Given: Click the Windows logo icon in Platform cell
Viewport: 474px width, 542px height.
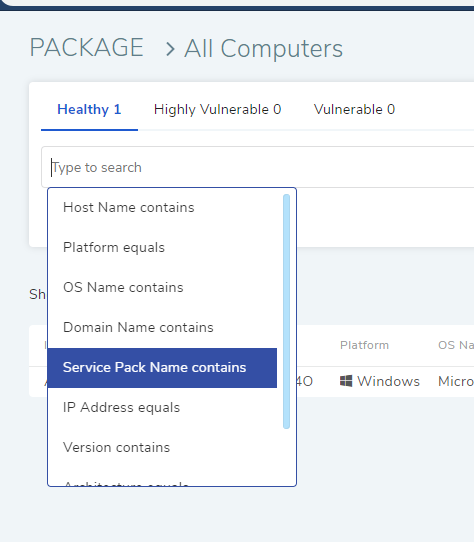Looking at the screenshot, I should click(x=346, y=381).
